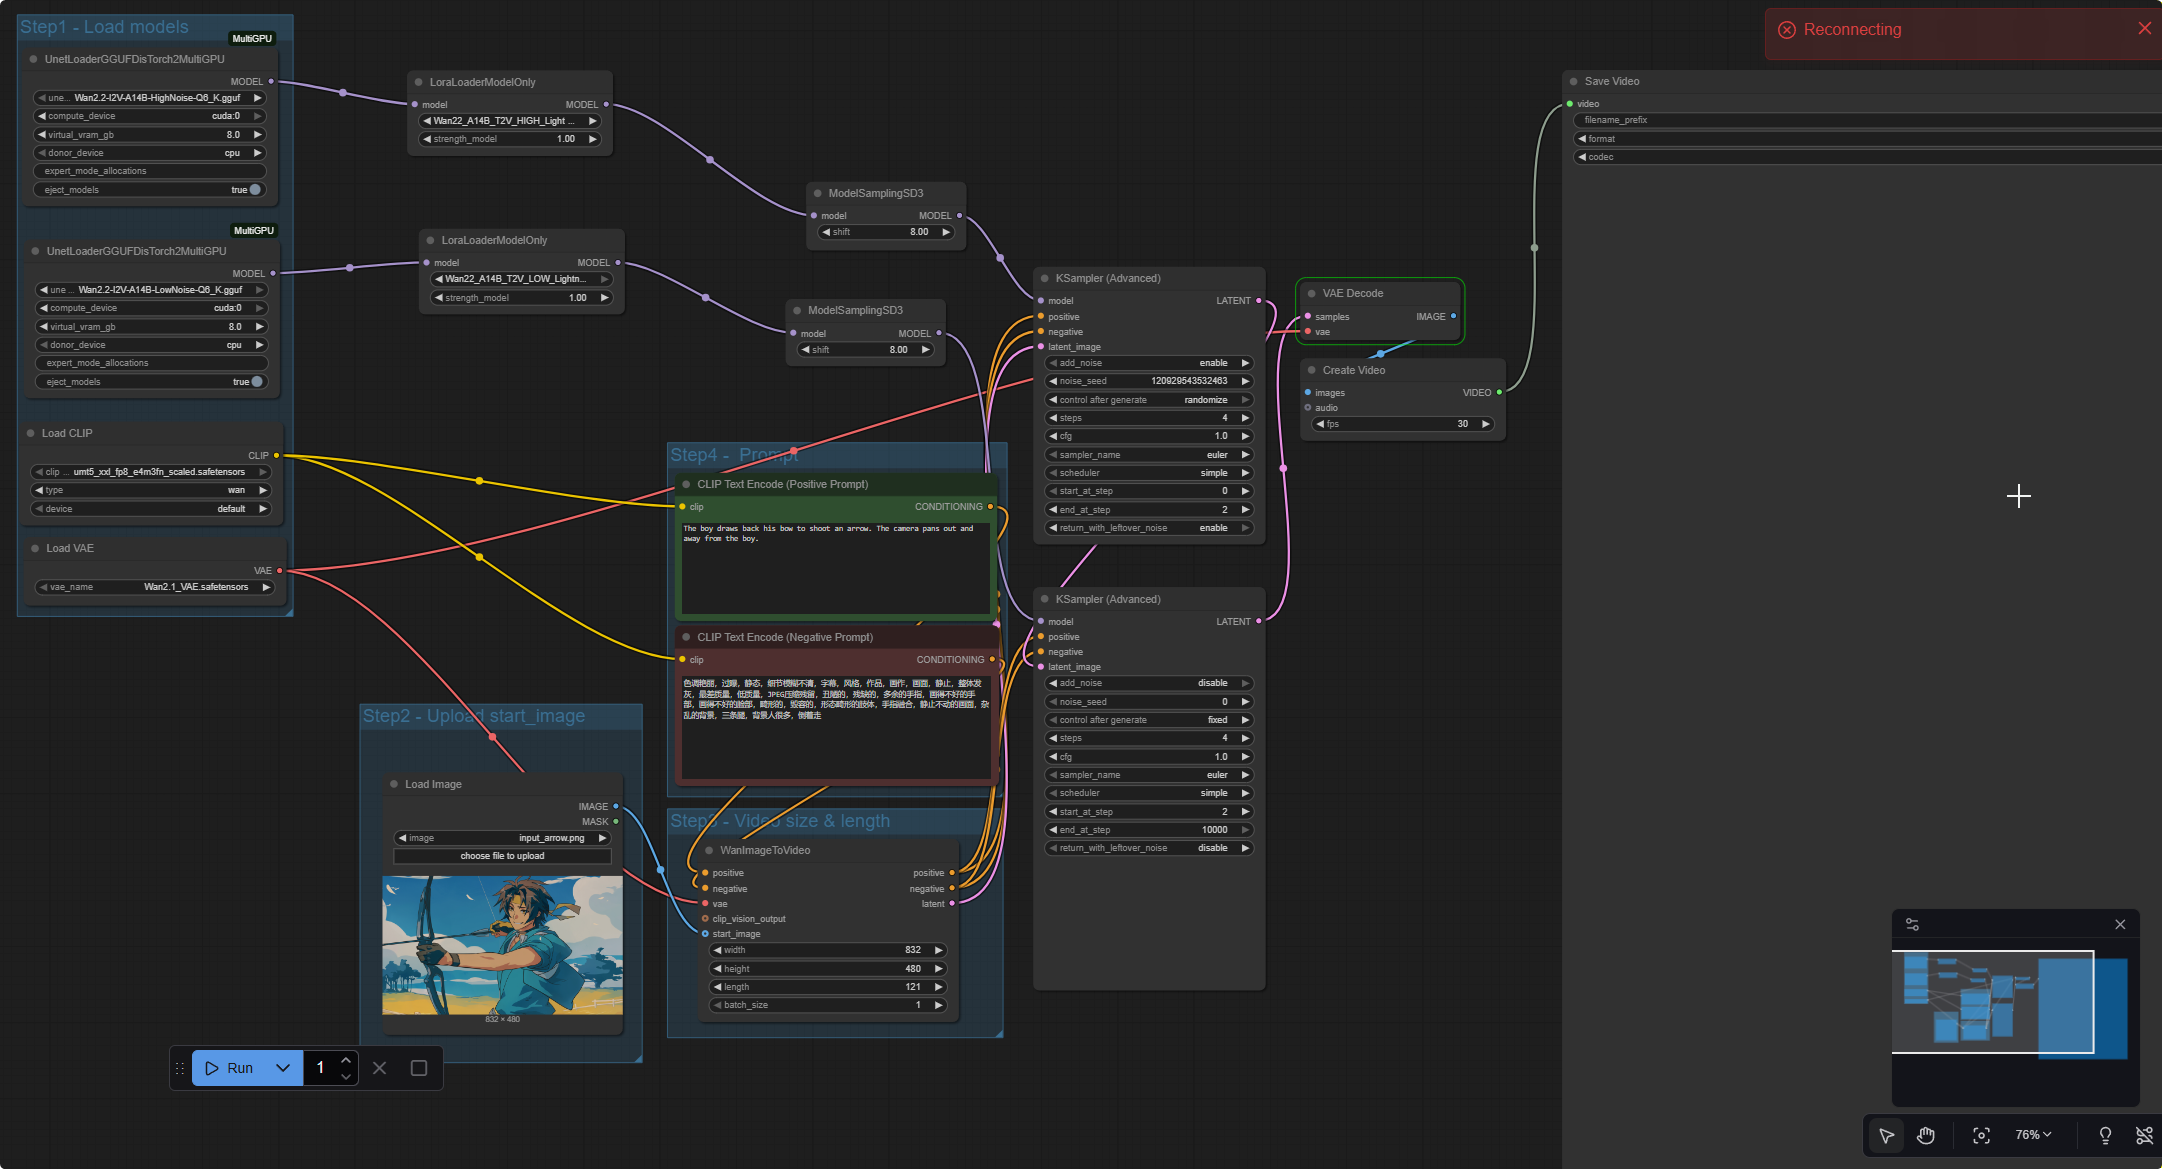Click the lightbulb icon in bottom toolbar
Screen dimensions: 2162x1169
pyautogui.click(x=2105, y=1135)
